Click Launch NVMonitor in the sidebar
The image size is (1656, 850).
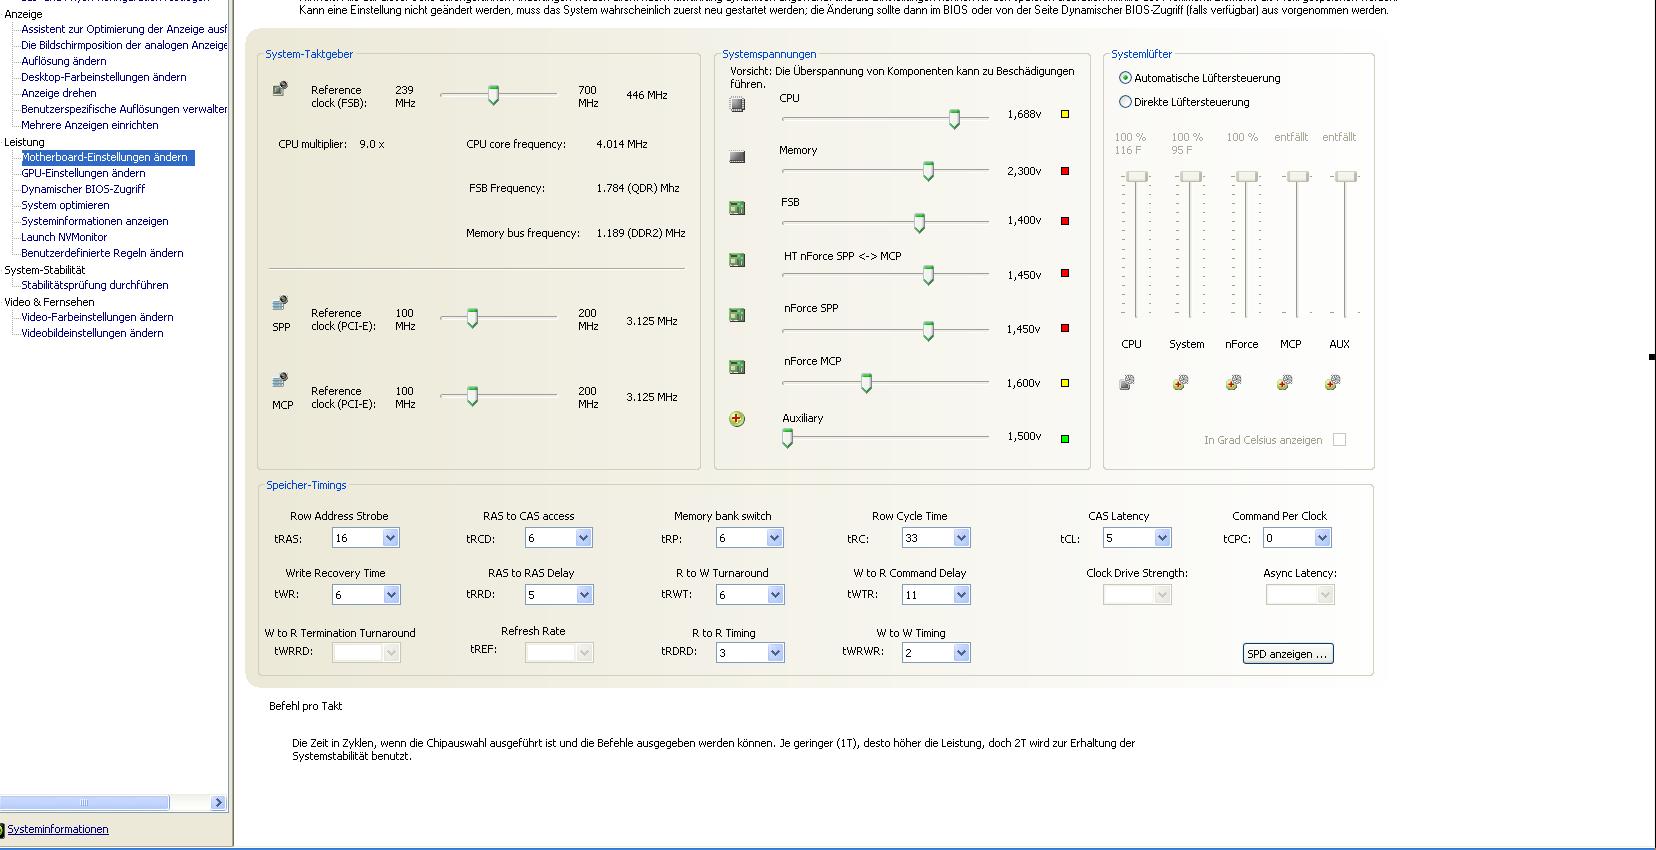click(x=64, y=237)
